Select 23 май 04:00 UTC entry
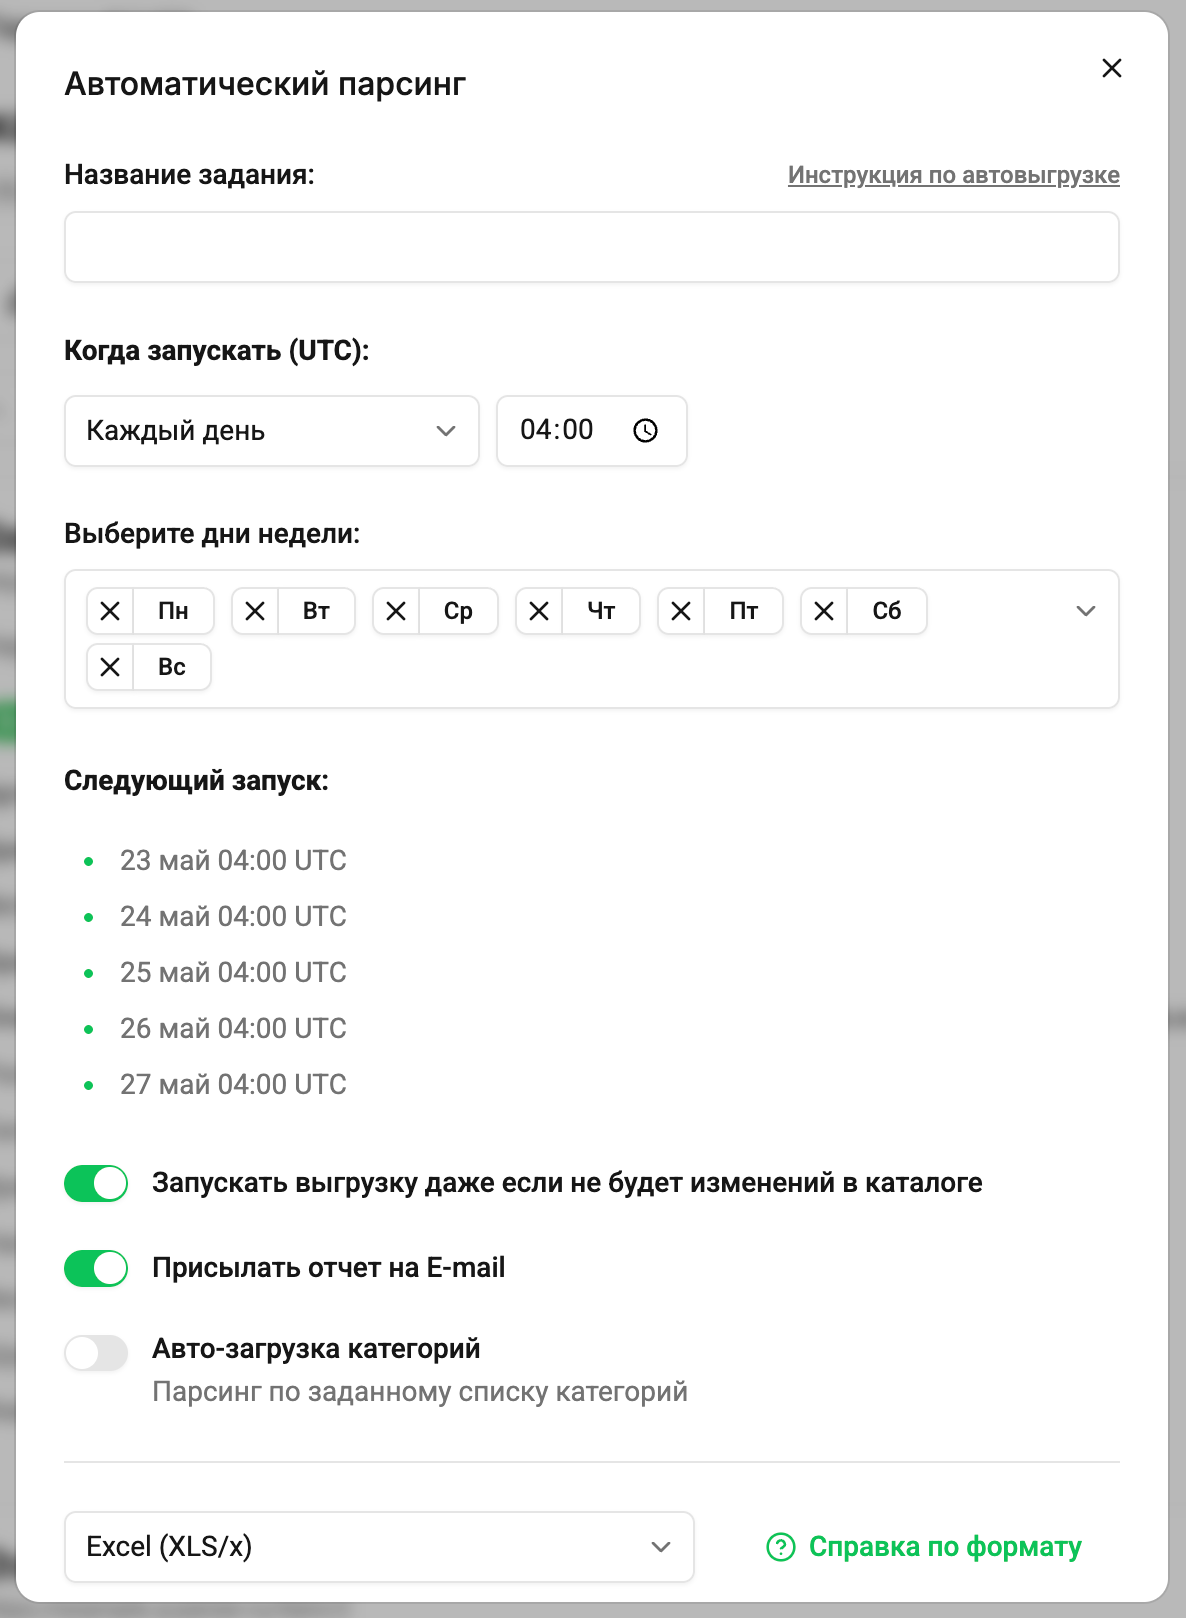The height and width of the screenshot is (1618, 1186). (233, 861)
